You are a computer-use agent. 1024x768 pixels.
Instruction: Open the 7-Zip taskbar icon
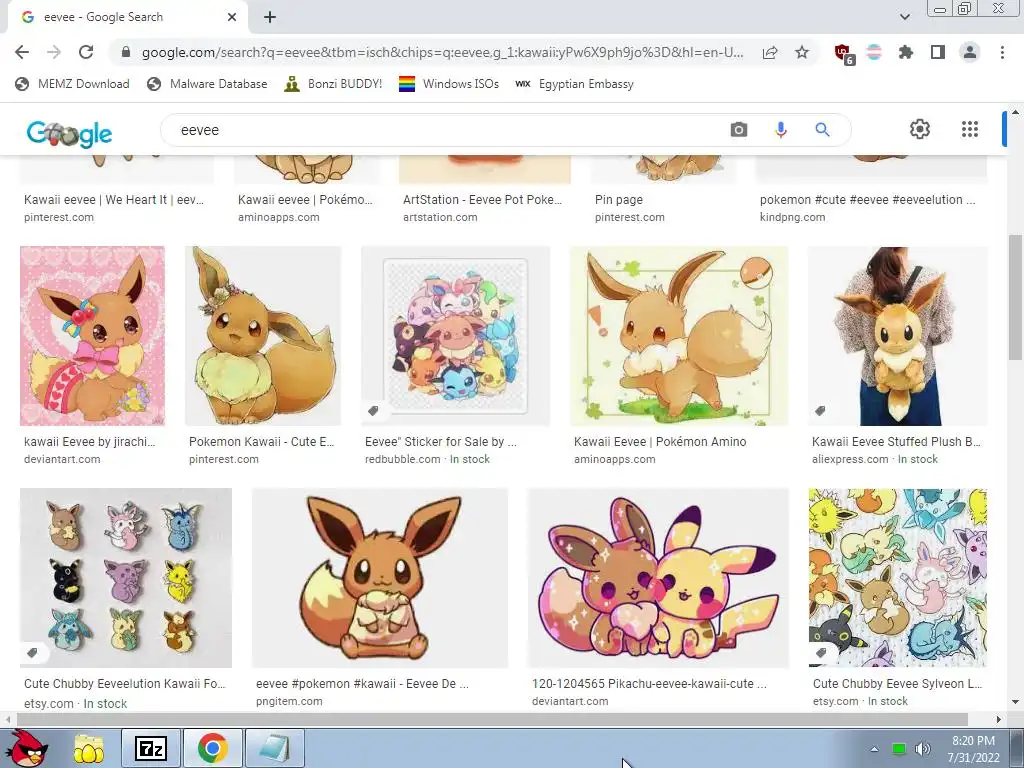point(150,748)
